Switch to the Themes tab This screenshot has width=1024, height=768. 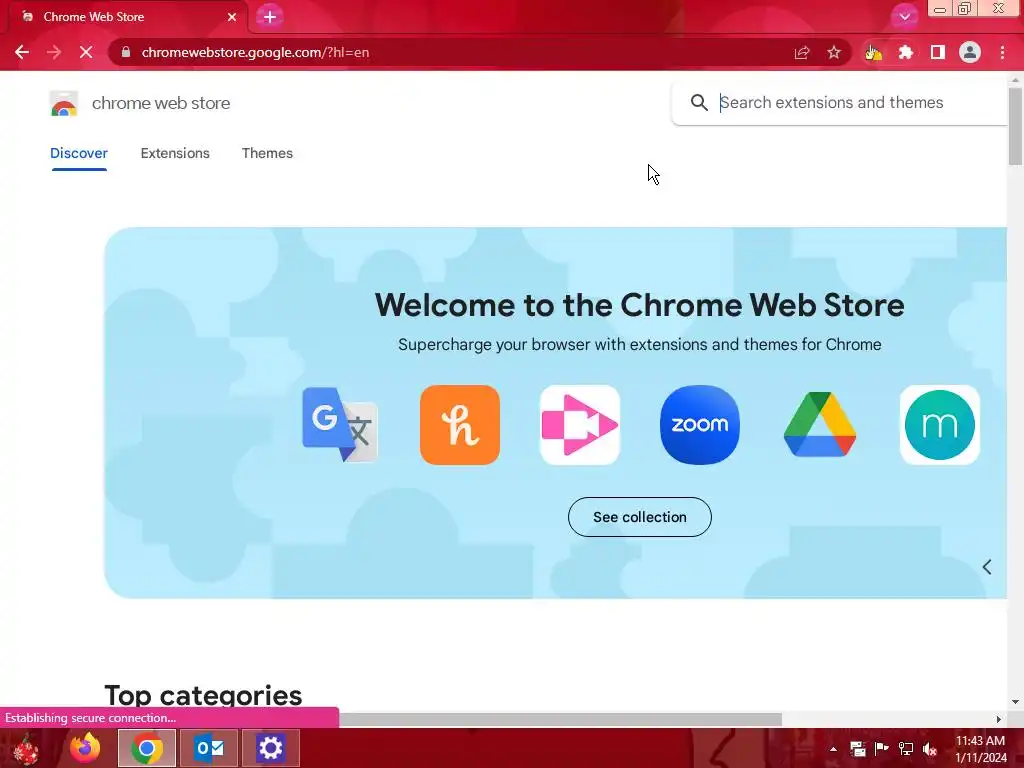coord(267,153)
